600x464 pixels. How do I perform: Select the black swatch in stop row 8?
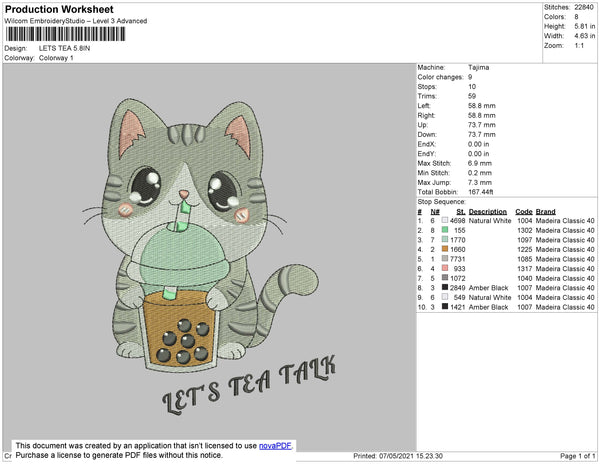445,287
